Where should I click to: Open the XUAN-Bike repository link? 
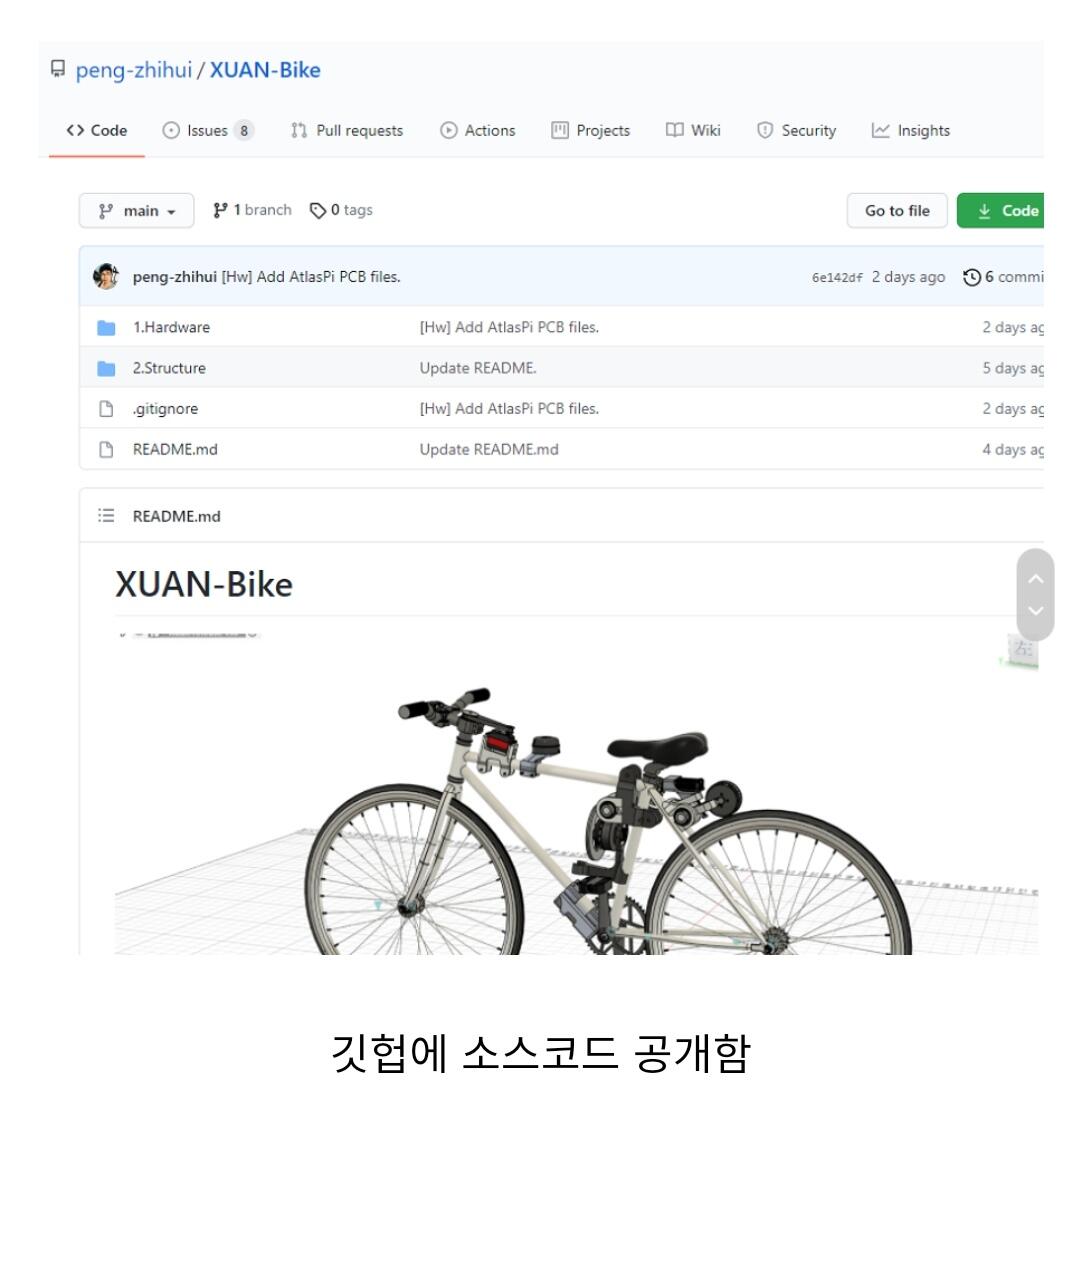pyautogui.click(x=265, y=70)
